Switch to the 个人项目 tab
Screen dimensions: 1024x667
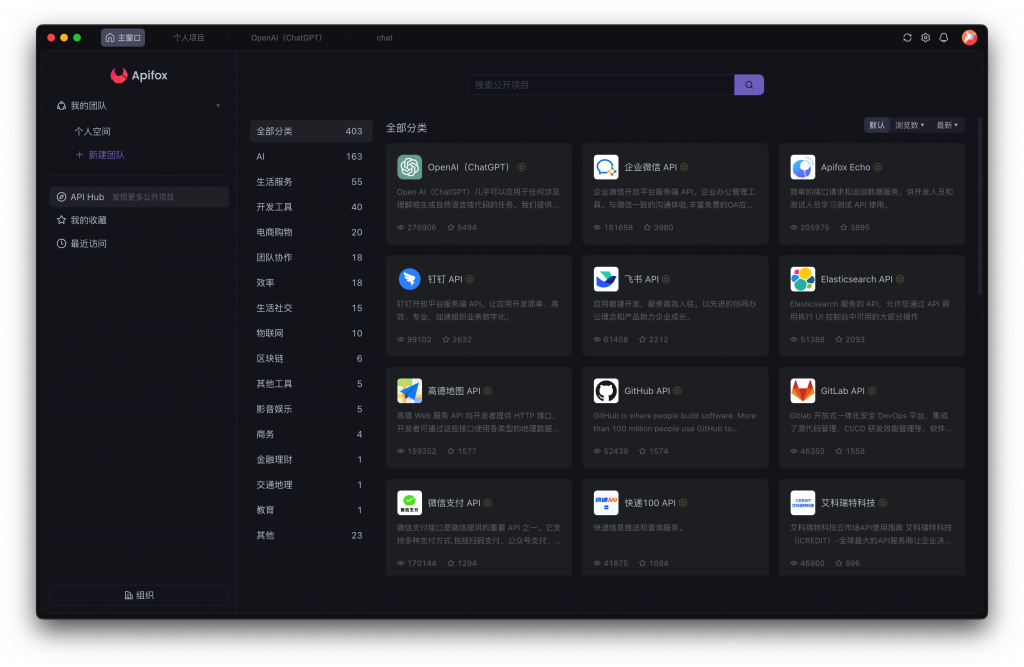click(x=189, y=38)
